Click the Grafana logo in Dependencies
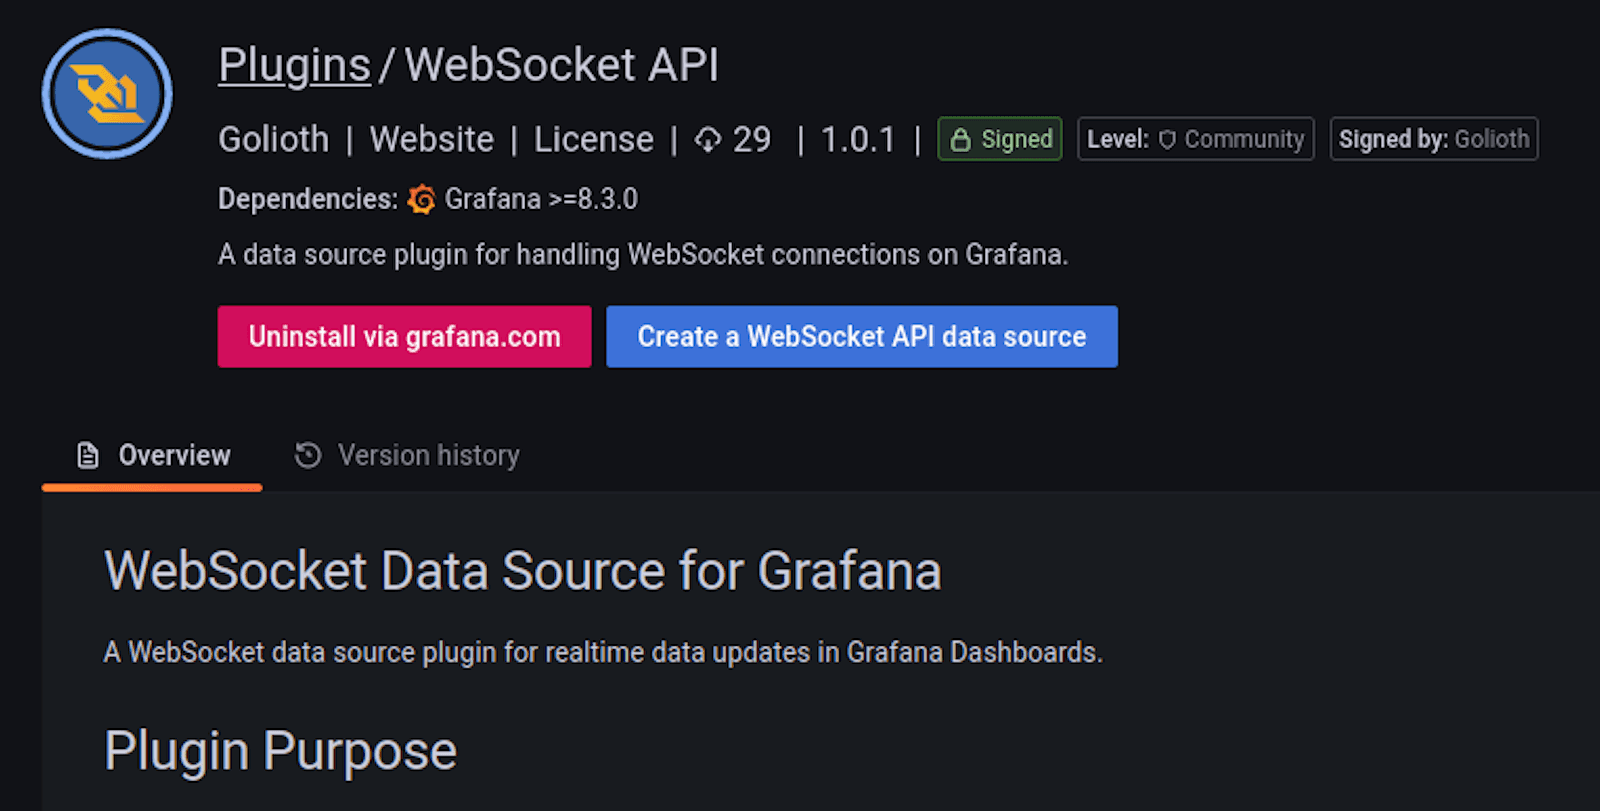Screen dimensions: 1600x811 tap(421, 200)
